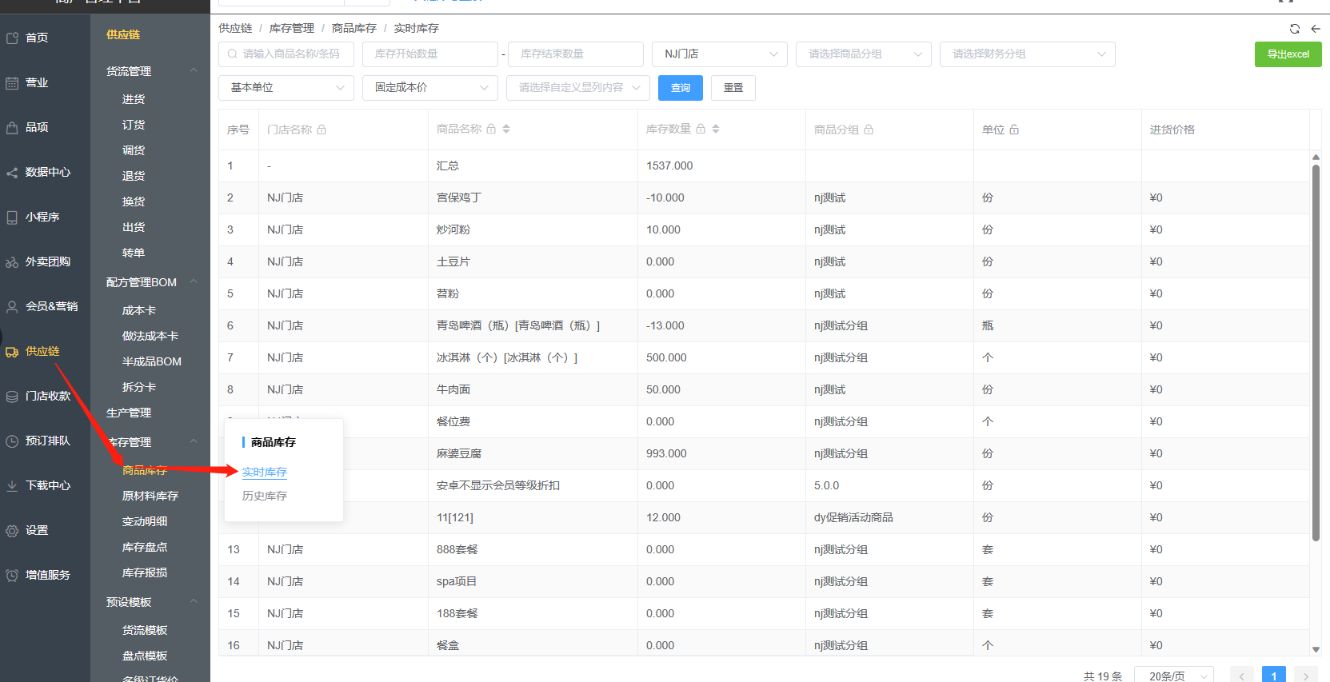1330x682 pixels.
Task: Select 半成品BOM in the submenu
Action: [151, 361]
